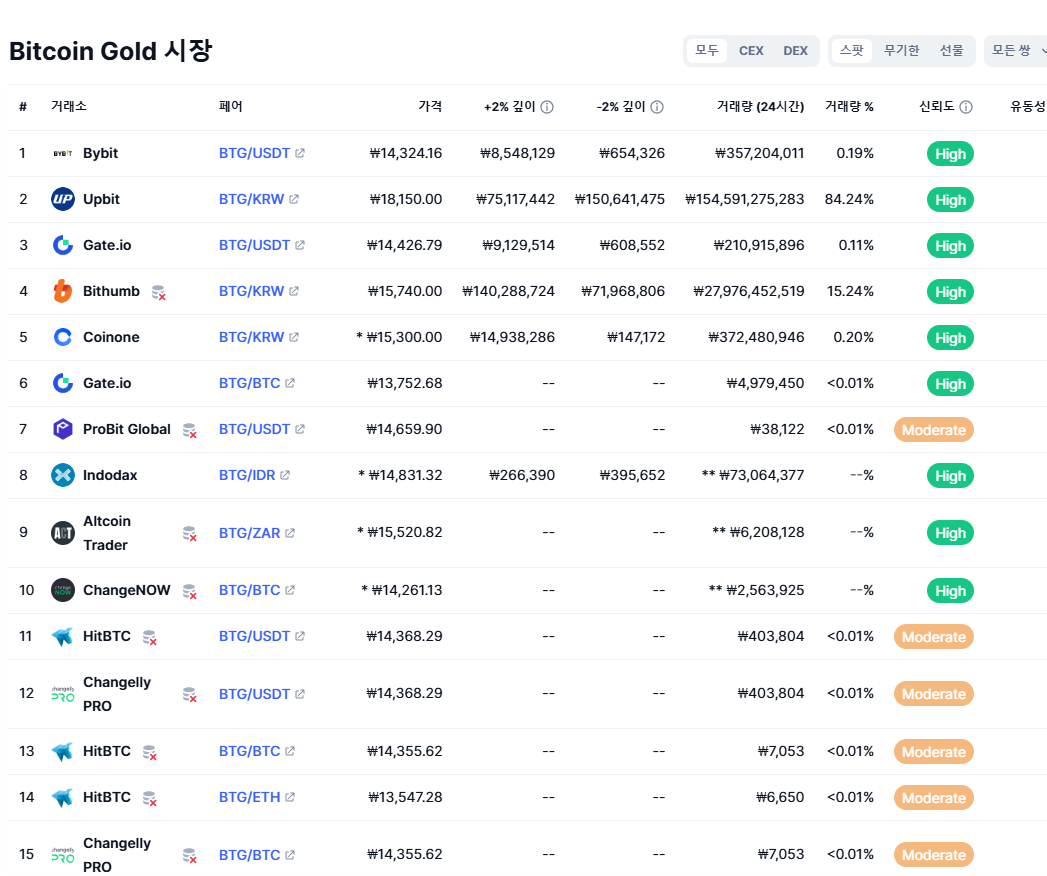Sort the table by 가격 column

click(x=430, y=107)
